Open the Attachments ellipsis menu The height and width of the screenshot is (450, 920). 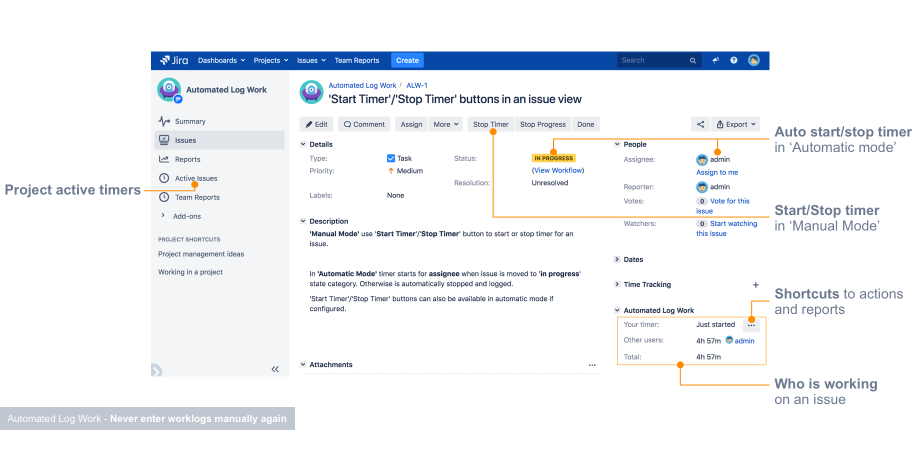coord(592,365)
